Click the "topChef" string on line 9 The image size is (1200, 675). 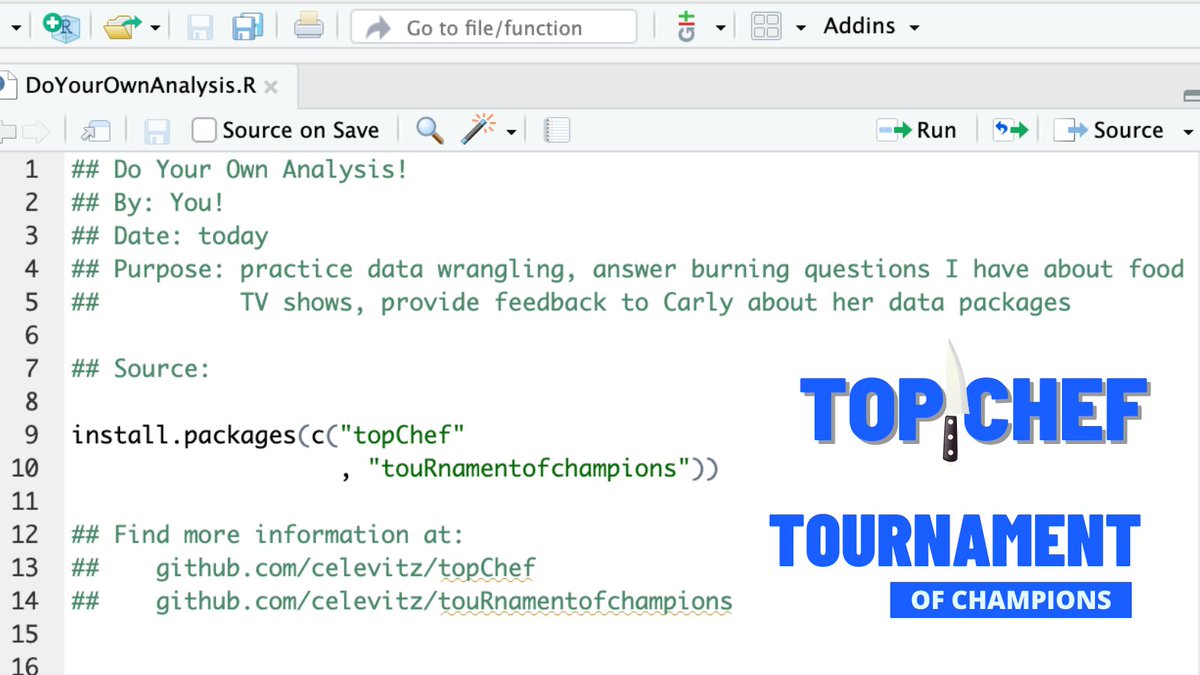click(x=402, y=435)
